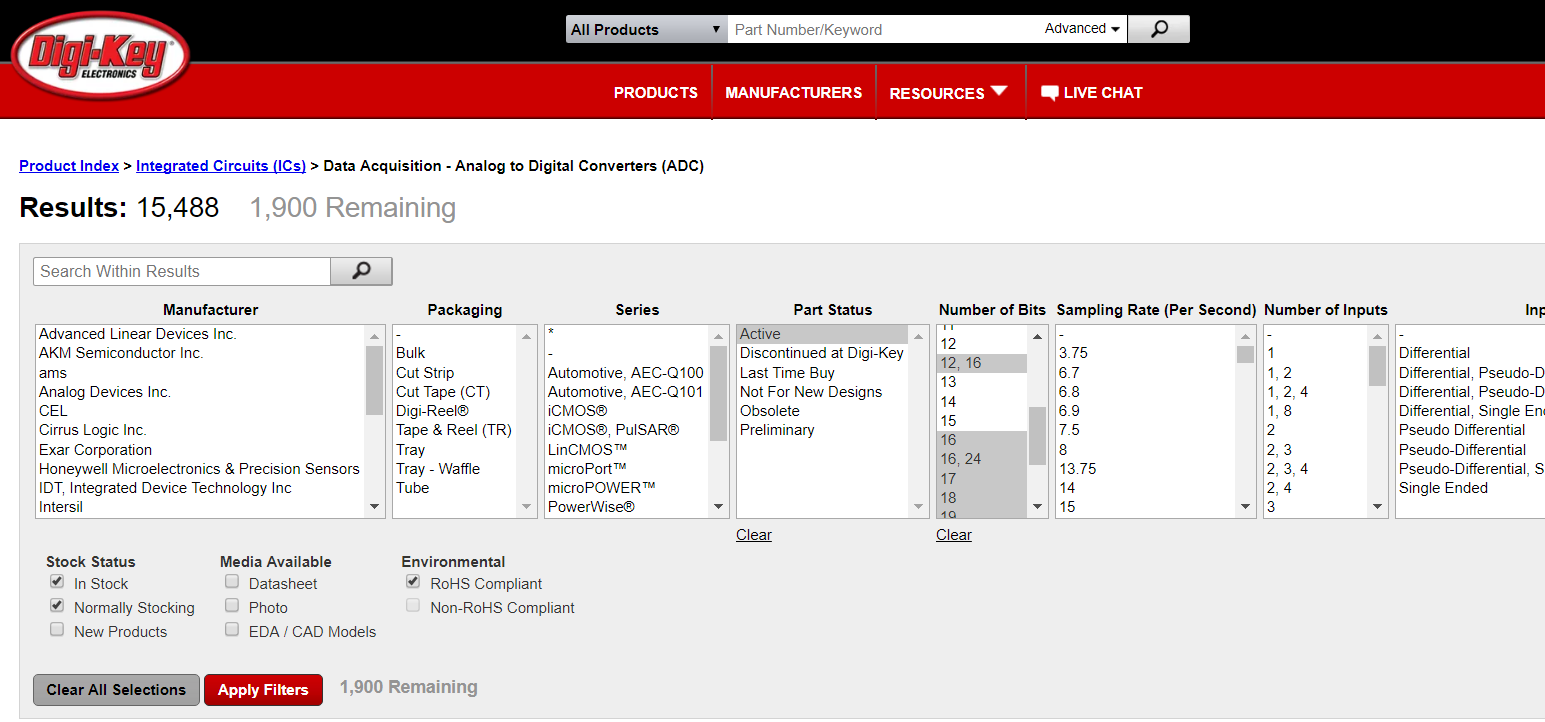Select Exar Corporation manufacturer
The image size is (1545, 722).
[x=201, y=450]
